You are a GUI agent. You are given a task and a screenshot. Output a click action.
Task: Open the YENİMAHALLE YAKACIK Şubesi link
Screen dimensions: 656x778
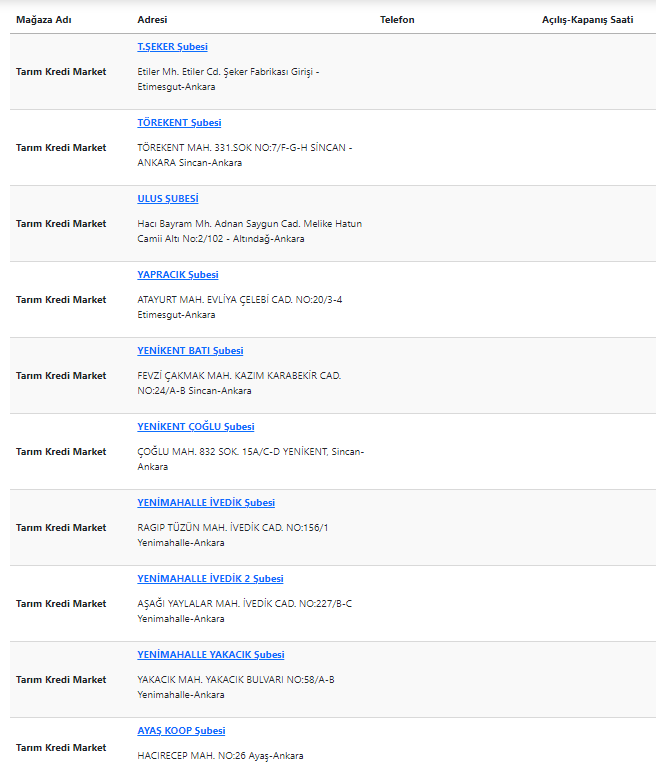pos(211,654)
